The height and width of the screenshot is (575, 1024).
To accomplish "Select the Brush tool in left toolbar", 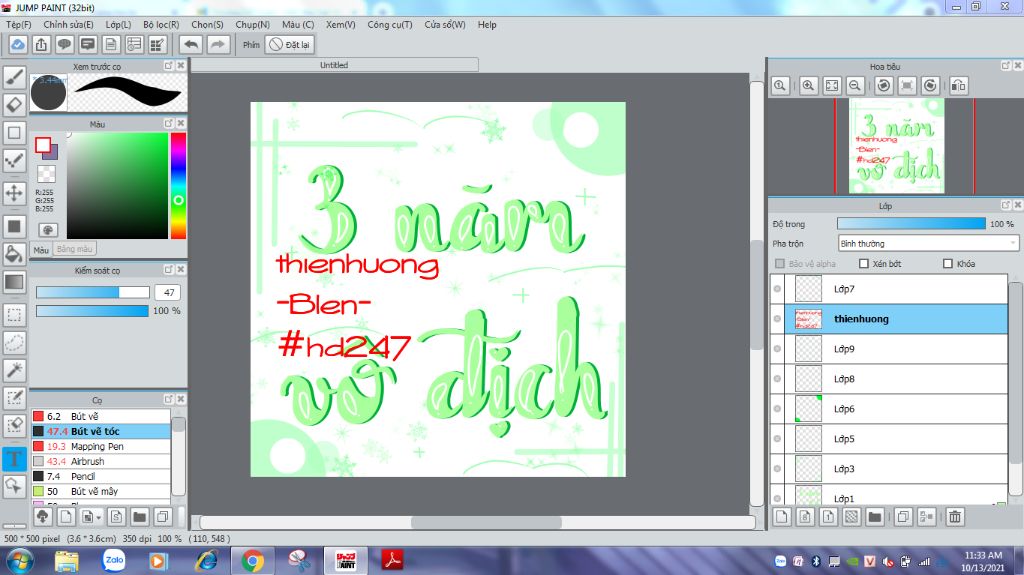I will pyautogui.click(x=14, y=77).
